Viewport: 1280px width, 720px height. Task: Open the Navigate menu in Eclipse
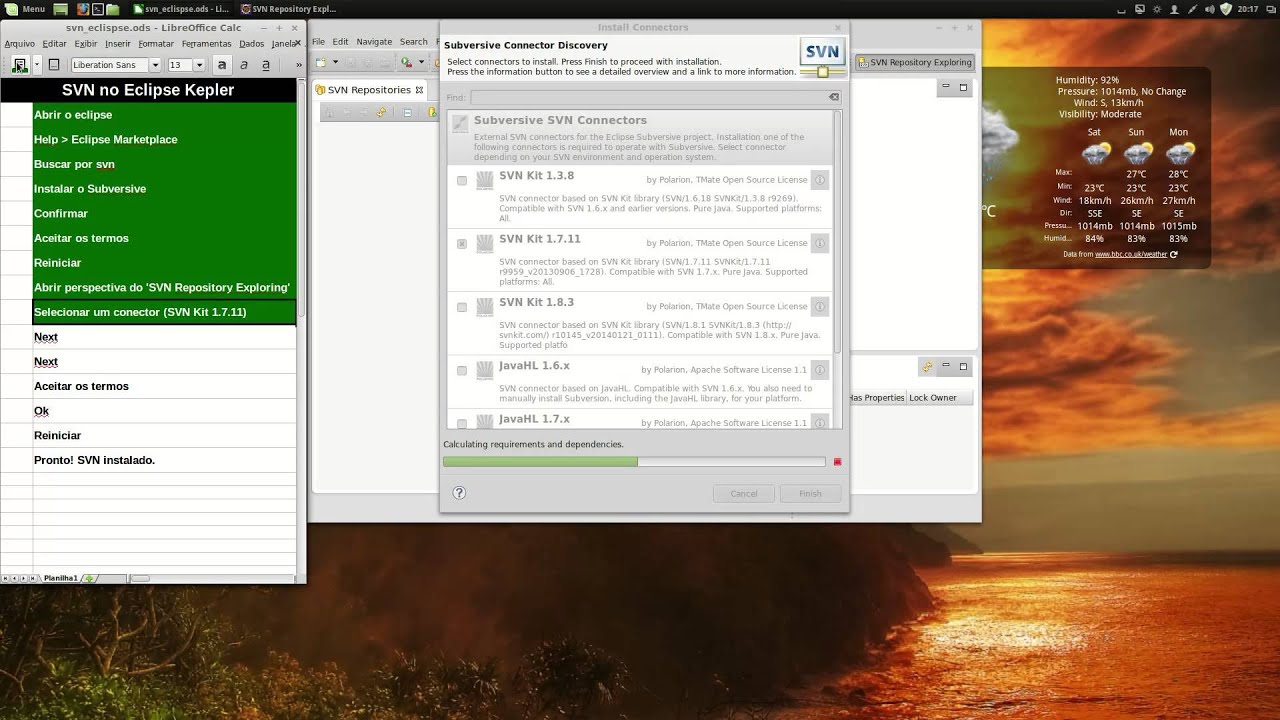(x=374, y=42)
